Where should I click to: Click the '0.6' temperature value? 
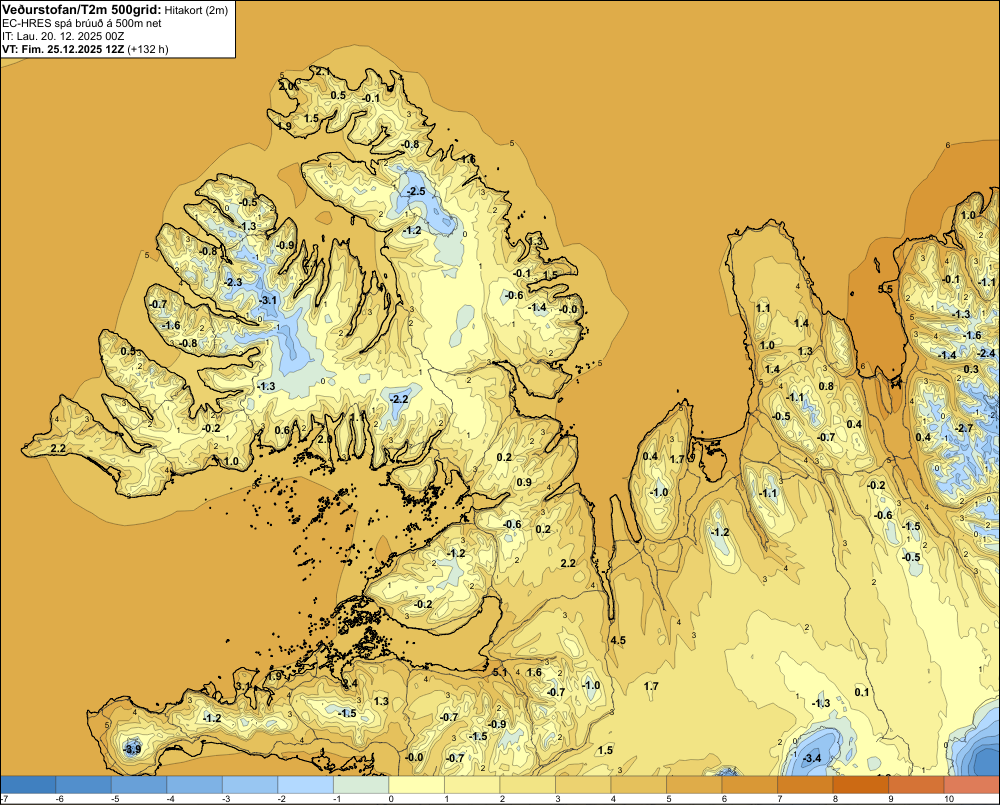coord(283,430)
